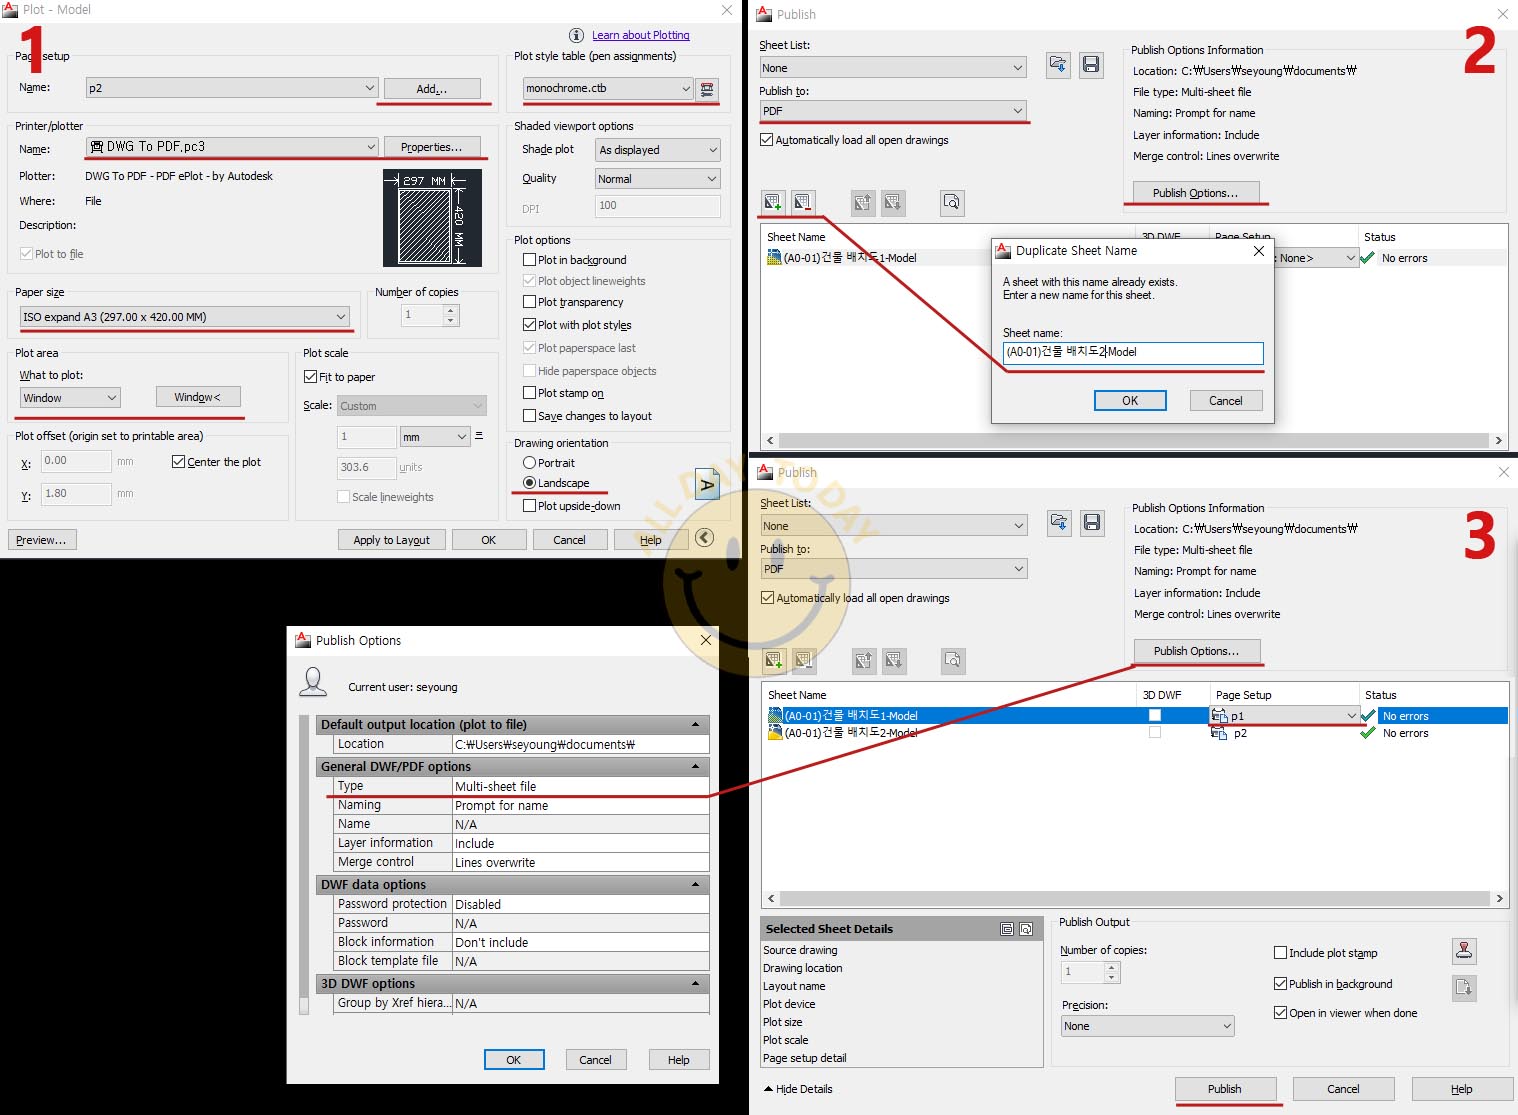
Task: Click Preview icon in lower Publish window
Action: 953,660
